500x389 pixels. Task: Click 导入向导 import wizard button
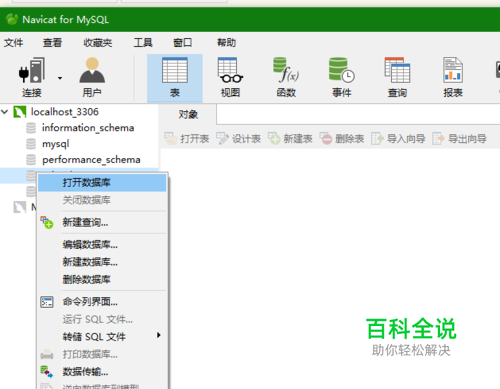click(x=398, y=138)
